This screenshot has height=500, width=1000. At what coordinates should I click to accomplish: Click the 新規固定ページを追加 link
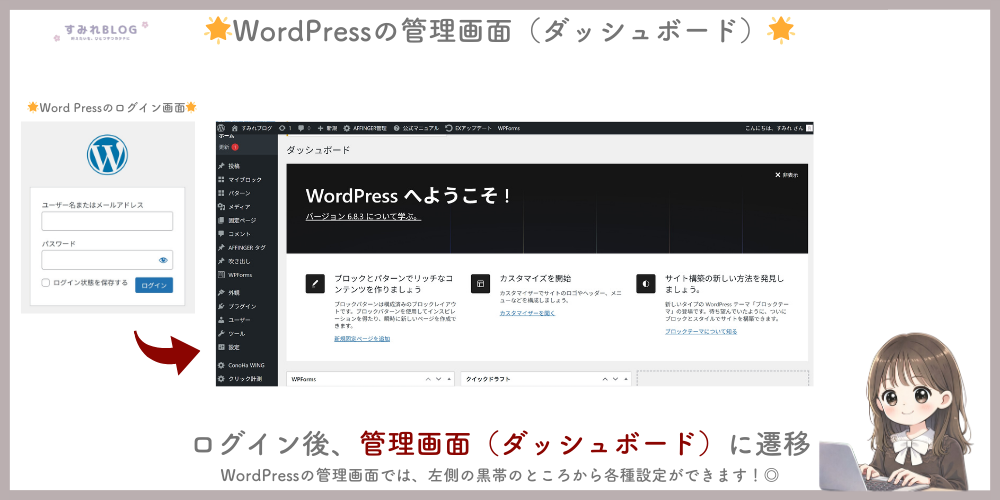[x=362, y=339]
